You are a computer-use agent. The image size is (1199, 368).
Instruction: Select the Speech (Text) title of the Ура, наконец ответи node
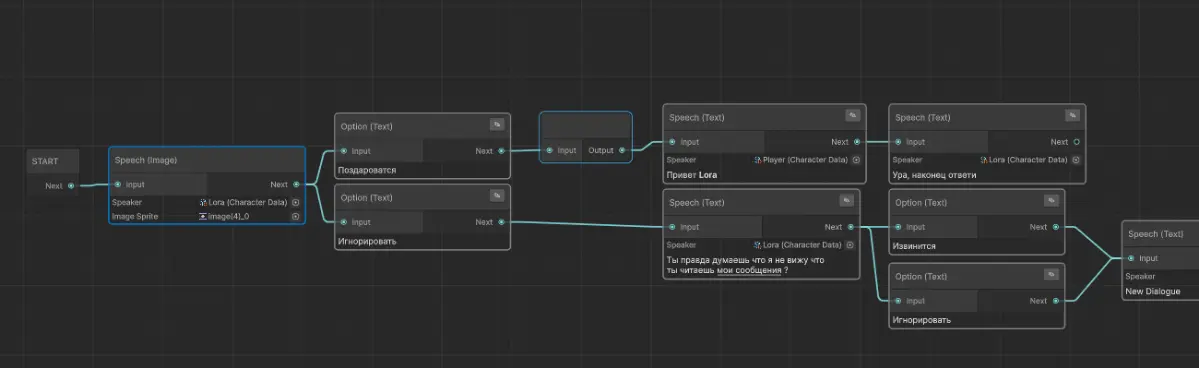click(923, 118)
